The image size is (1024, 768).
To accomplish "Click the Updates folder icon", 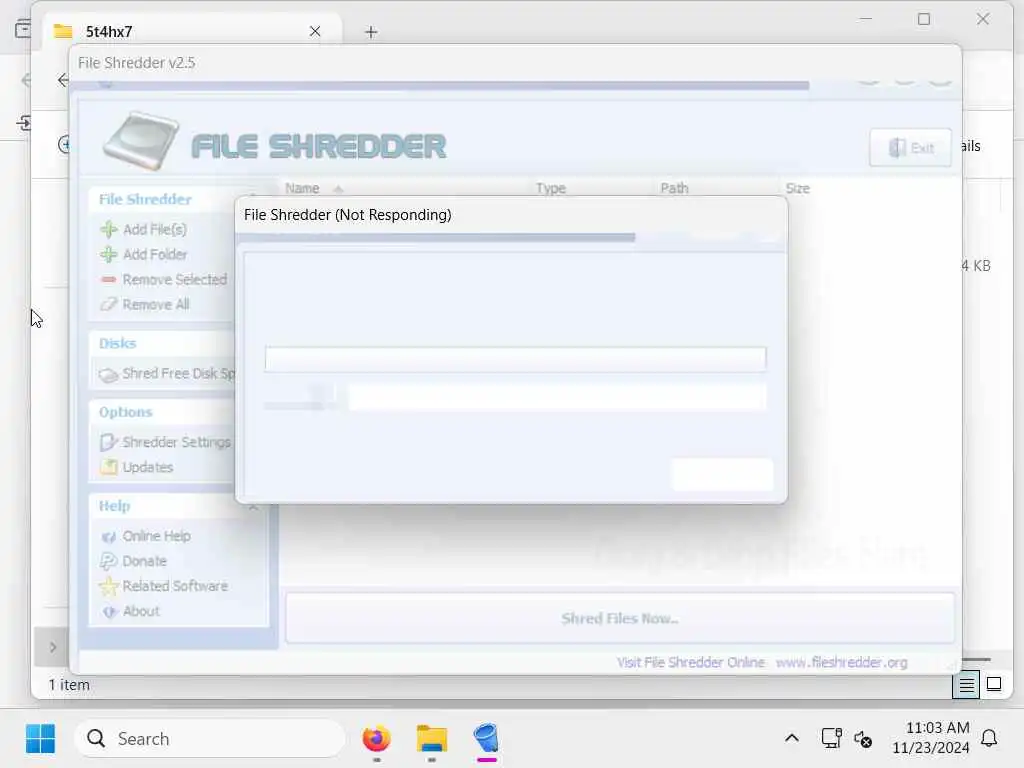I will tap(108, 467).
